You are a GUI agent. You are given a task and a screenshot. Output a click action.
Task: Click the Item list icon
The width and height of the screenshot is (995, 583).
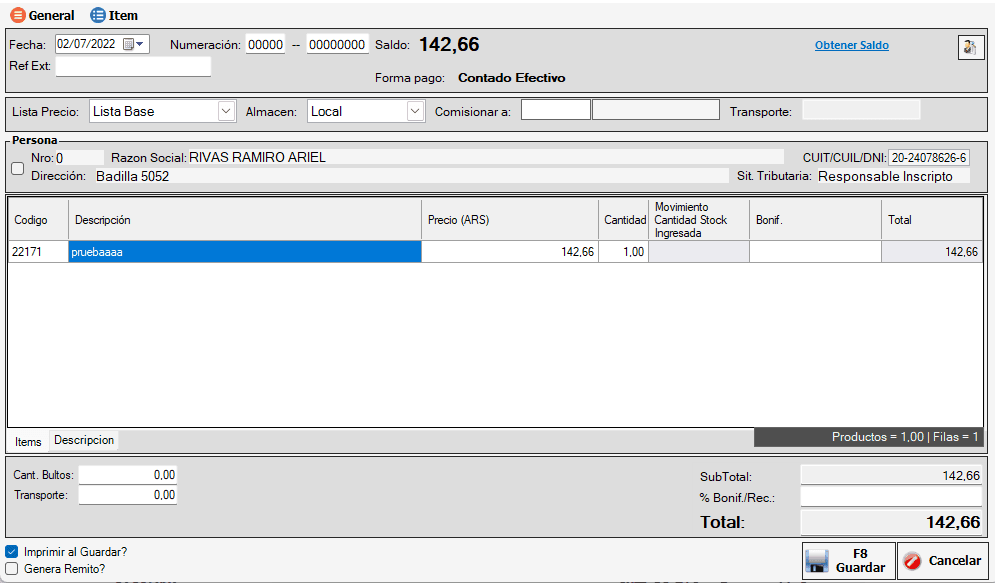click(x=98, y=15)
